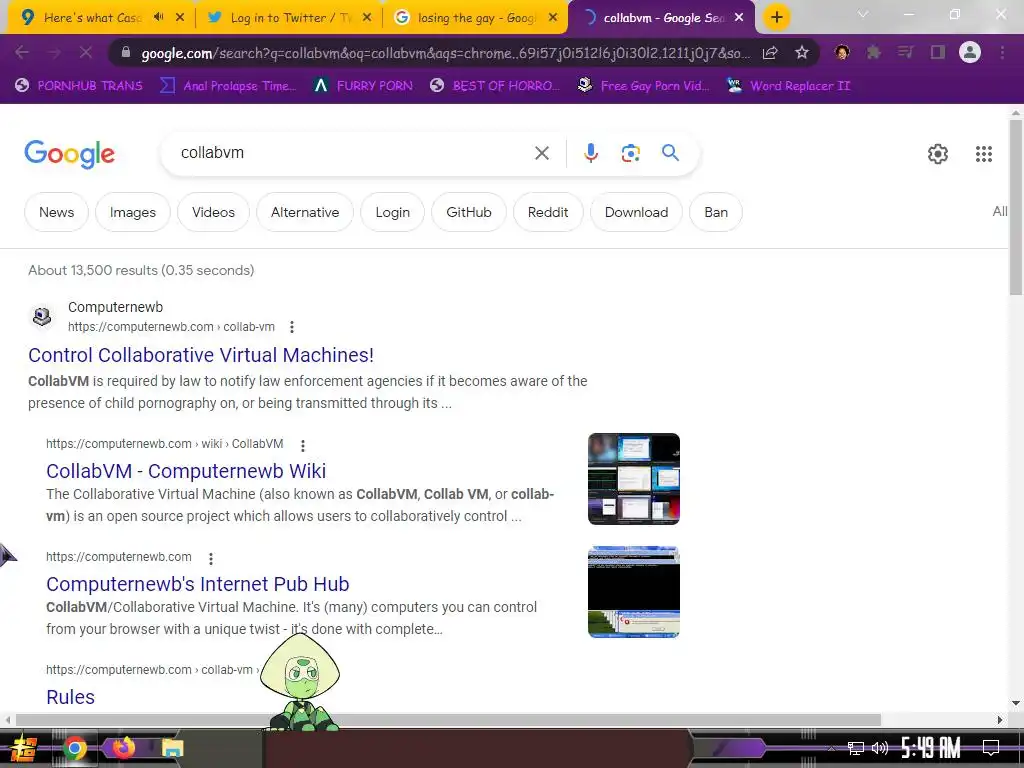Share this page from the address bar
1024x768 pixels.
770,53
